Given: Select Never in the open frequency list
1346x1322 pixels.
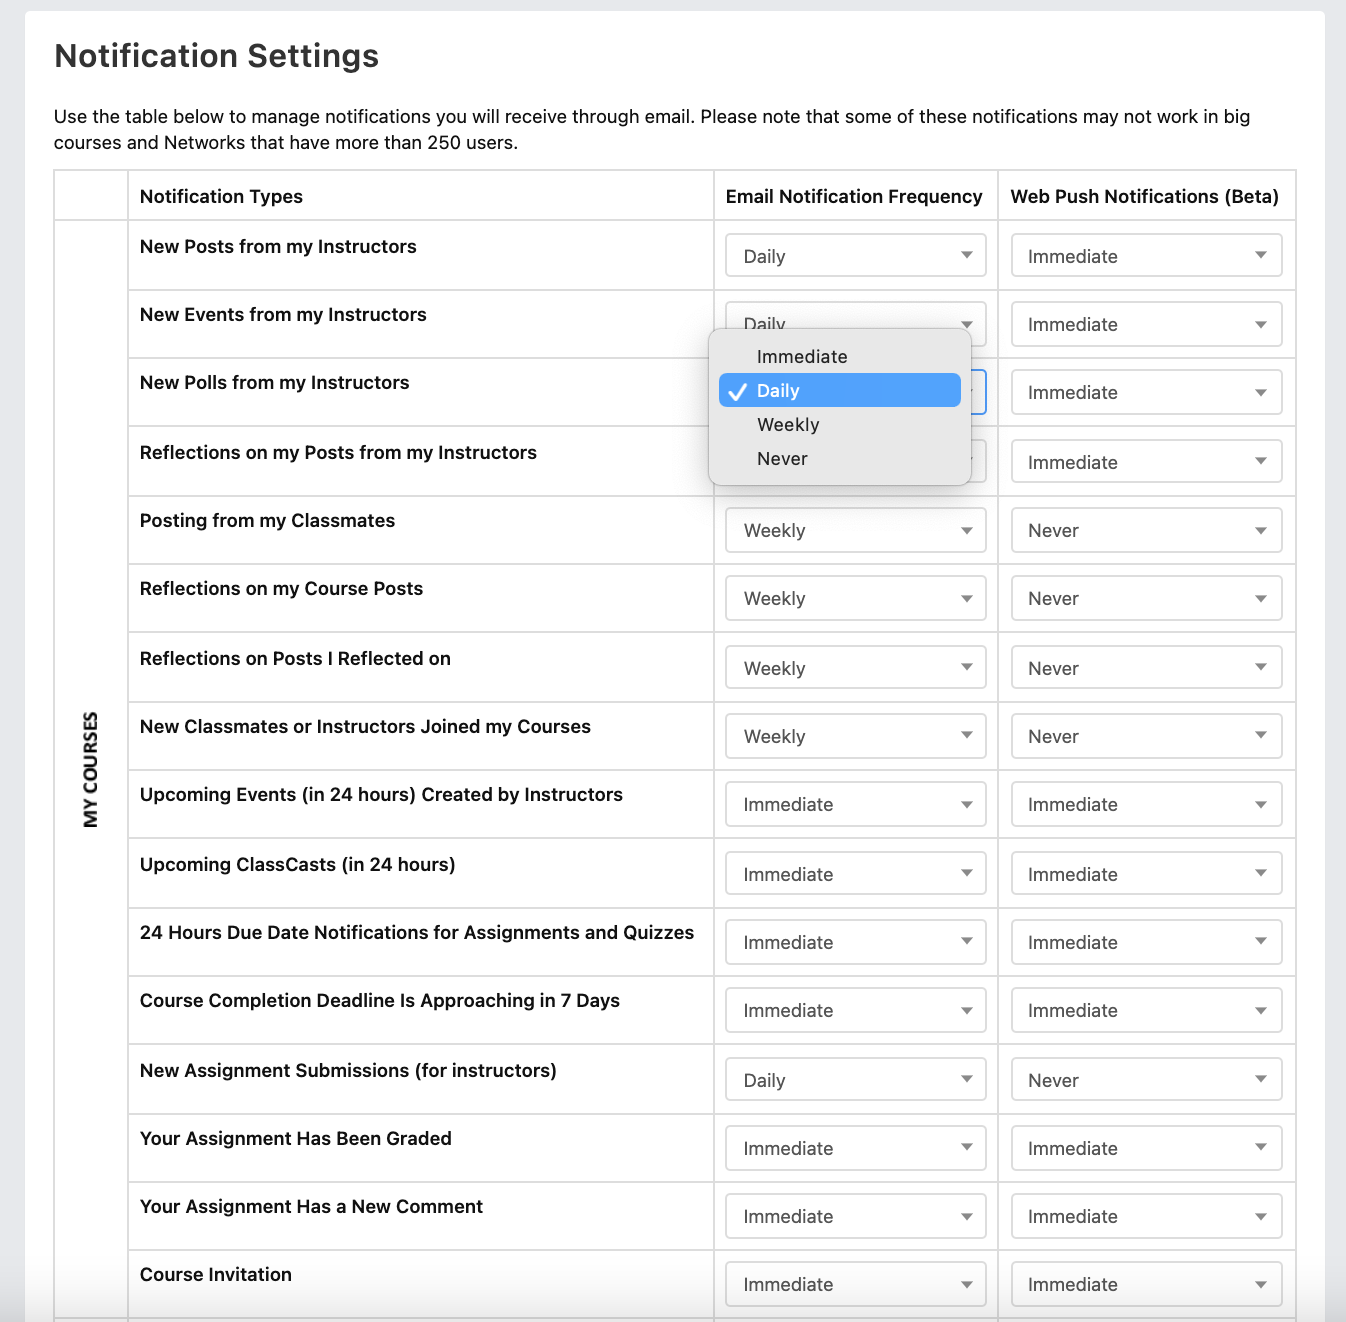Looking at the screenshot, I should [x=840, y=459].
